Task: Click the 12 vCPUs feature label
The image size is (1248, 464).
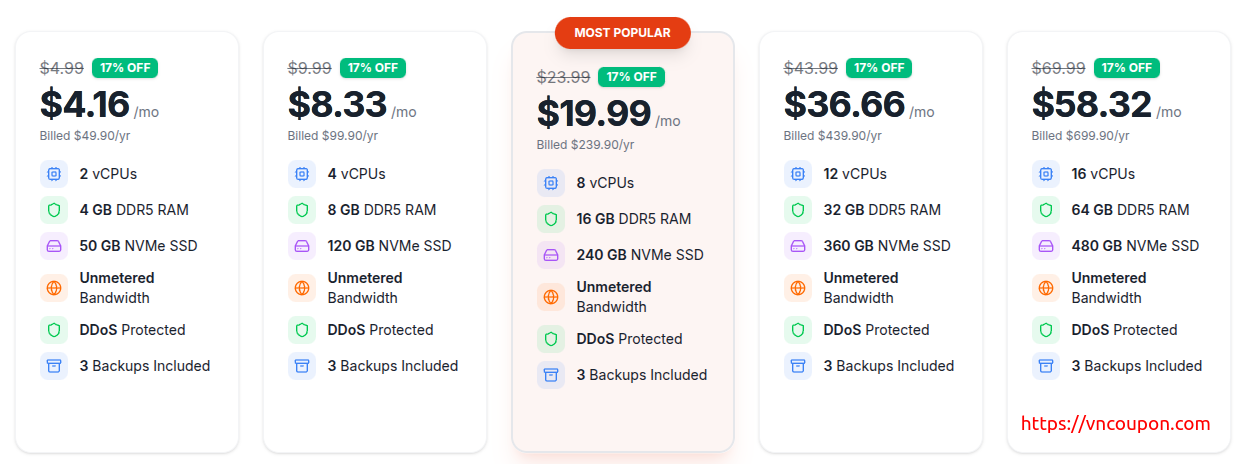Action: point(855,174)
